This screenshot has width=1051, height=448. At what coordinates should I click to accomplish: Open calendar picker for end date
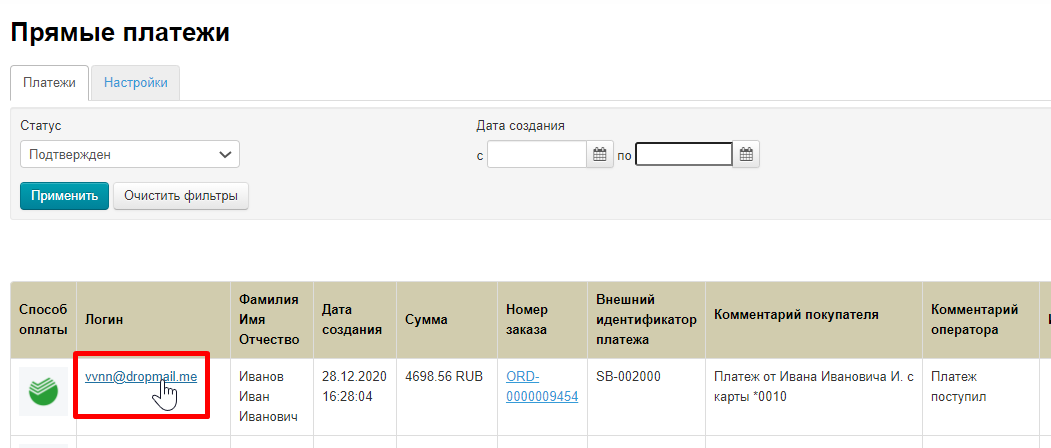(x=746, y=155)
